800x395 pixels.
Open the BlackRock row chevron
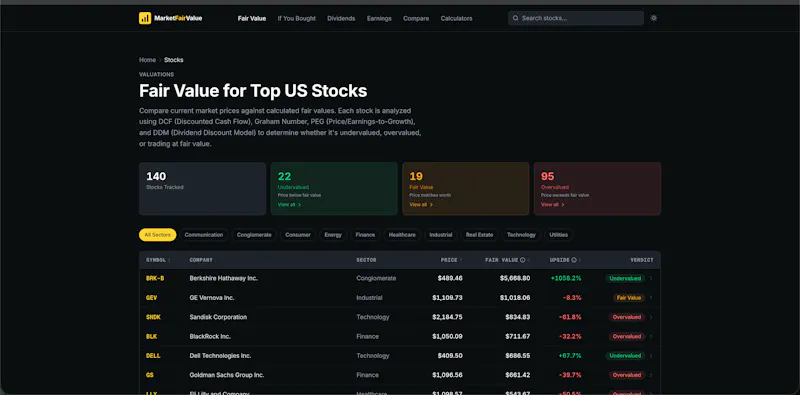tap(651, 337)
